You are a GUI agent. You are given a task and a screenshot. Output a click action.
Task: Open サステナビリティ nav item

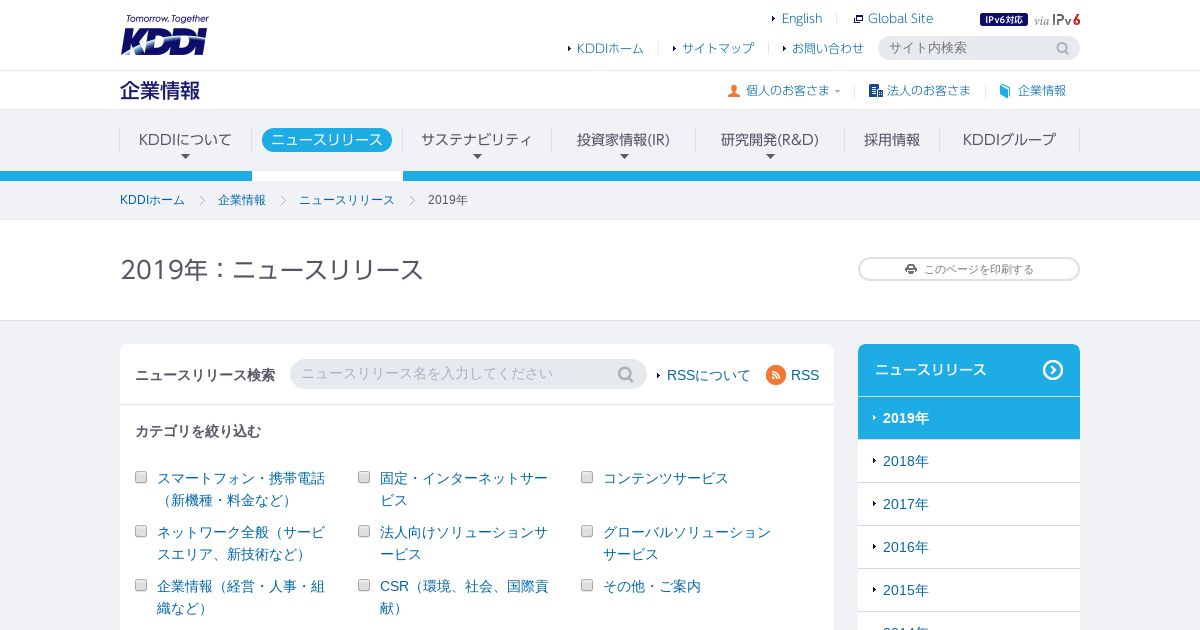(x=477, y=140)
